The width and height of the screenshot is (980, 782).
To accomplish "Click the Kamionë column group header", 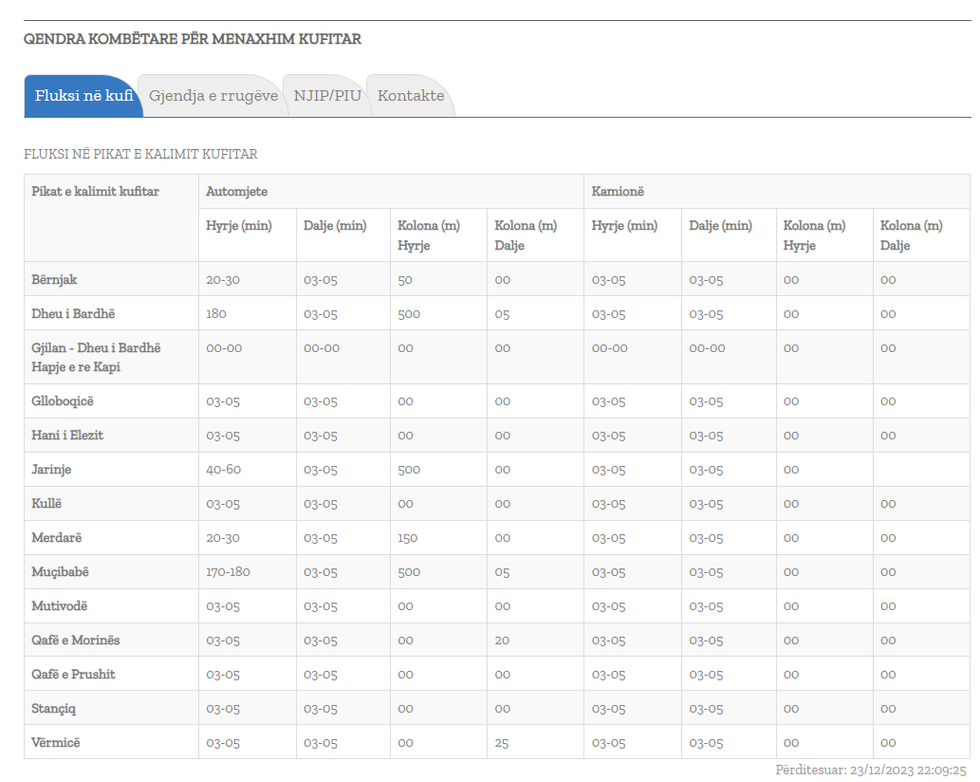I will pos(617,191).
